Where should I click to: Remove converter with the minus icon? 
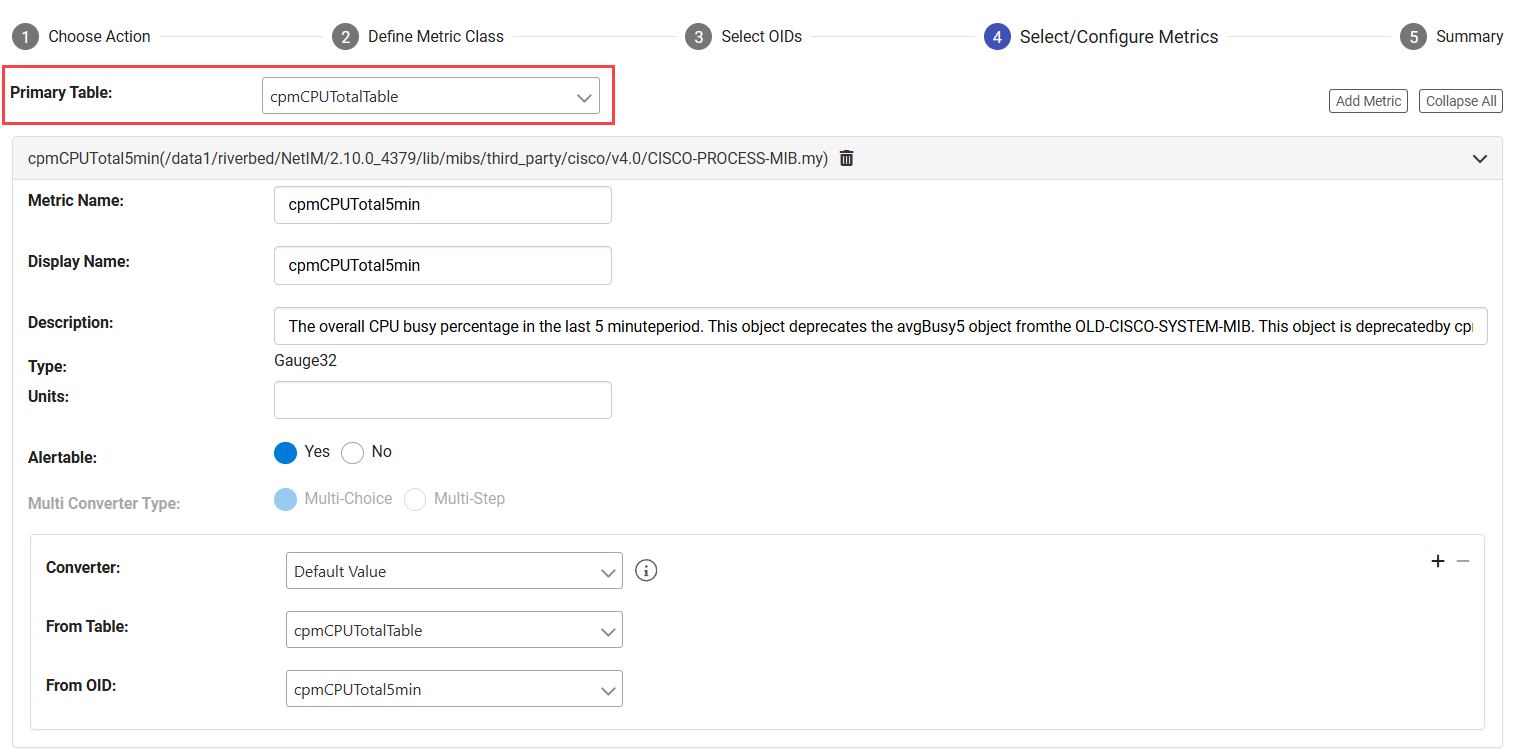[1463, 561]
